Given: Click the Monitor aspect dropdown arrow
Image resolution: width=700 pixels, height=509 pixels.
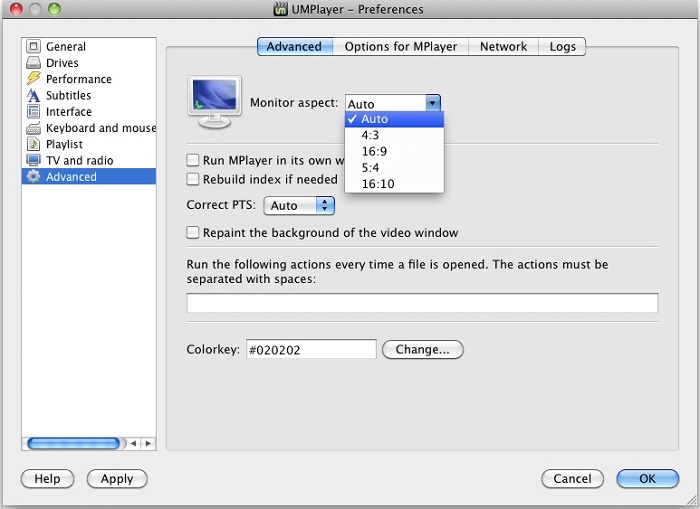Looking at the screenshot, I should [x=433, y=103].
